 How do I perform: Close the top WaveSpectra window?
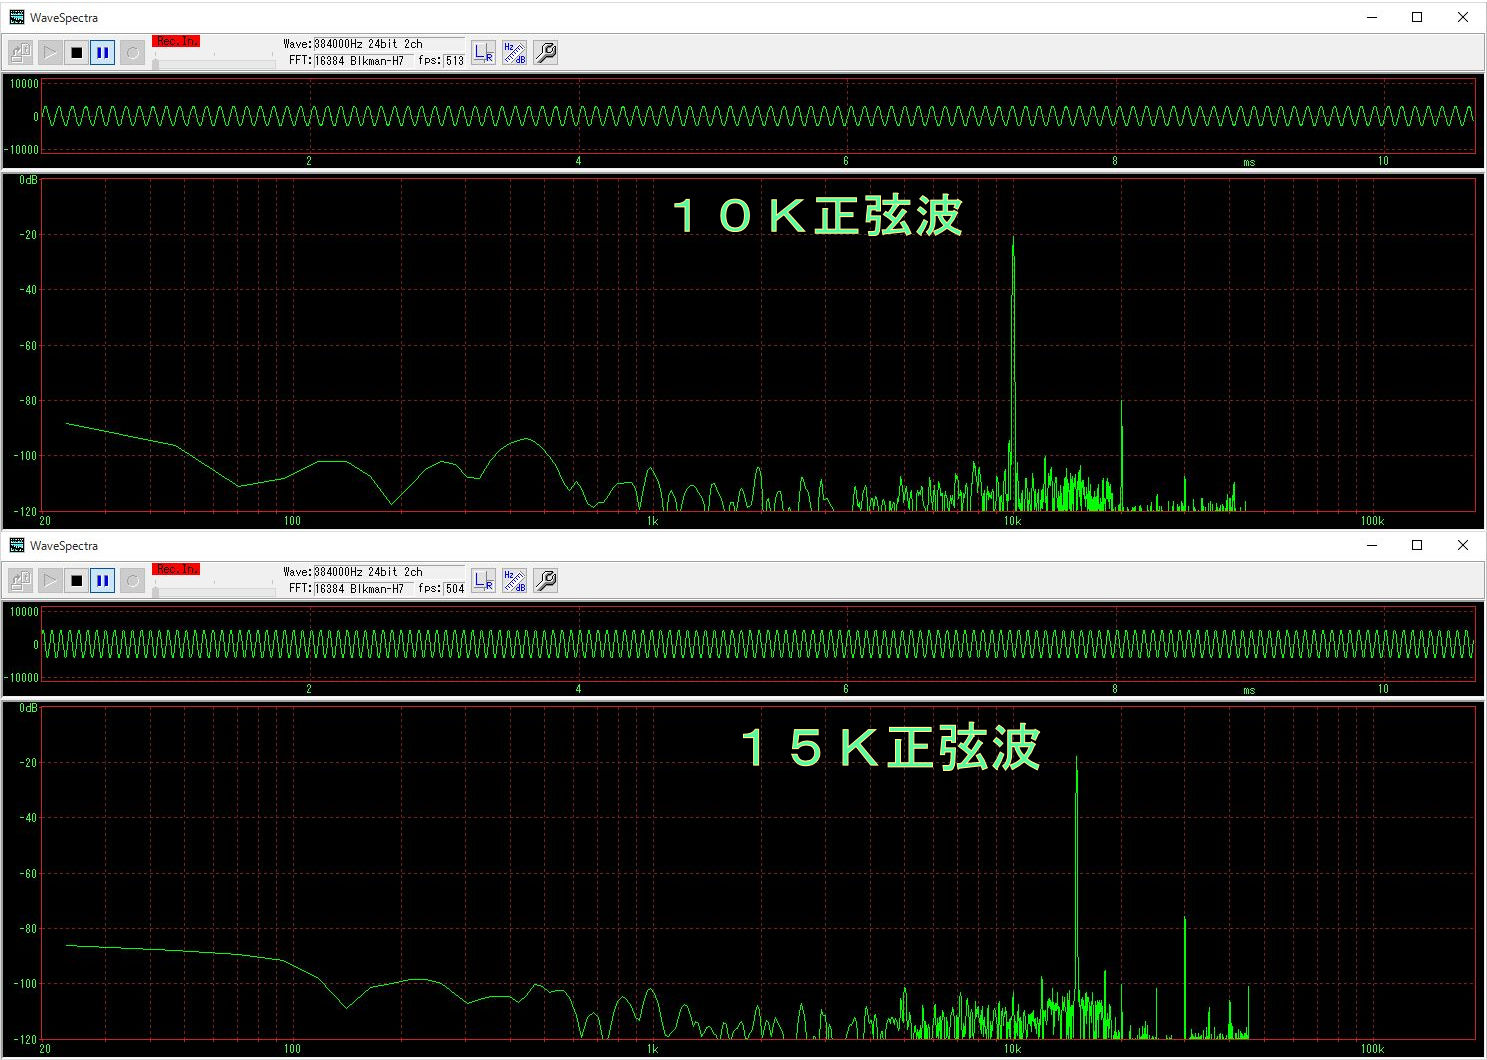coord(1463,17)
